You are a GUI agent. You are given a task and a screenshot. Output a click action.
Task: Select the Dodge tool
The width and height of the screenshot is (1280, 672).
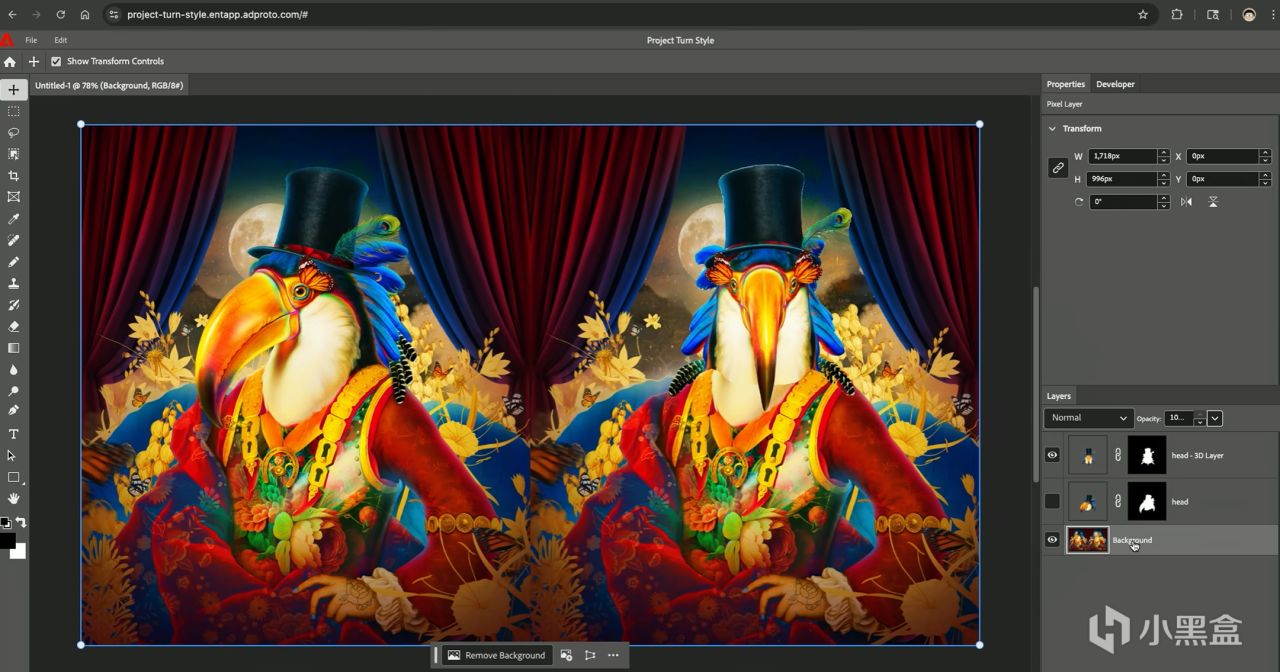(13, 391)
